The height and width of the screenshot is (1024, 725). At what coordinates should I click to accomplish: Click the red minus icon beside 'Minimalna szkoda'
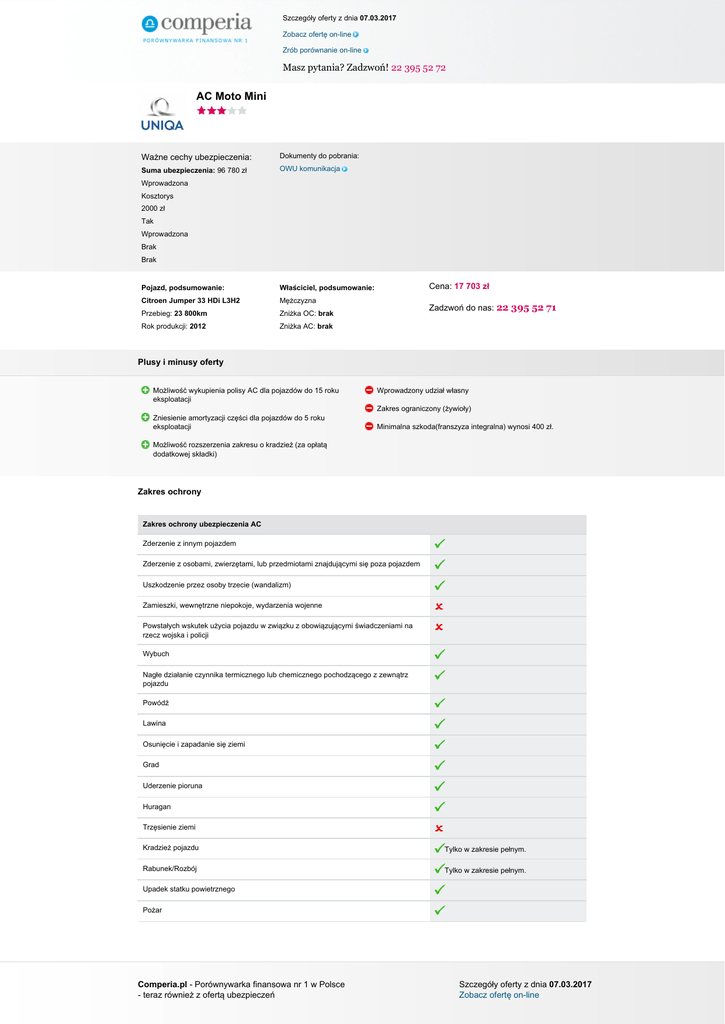pos(369,426)
